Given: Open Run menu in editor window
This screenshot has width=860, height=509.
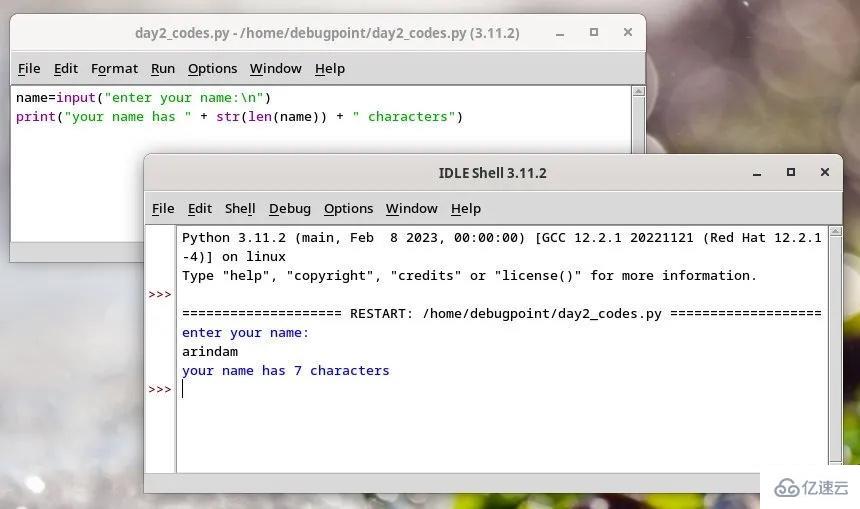Looking at the screenshot, I should click(163, 69).
